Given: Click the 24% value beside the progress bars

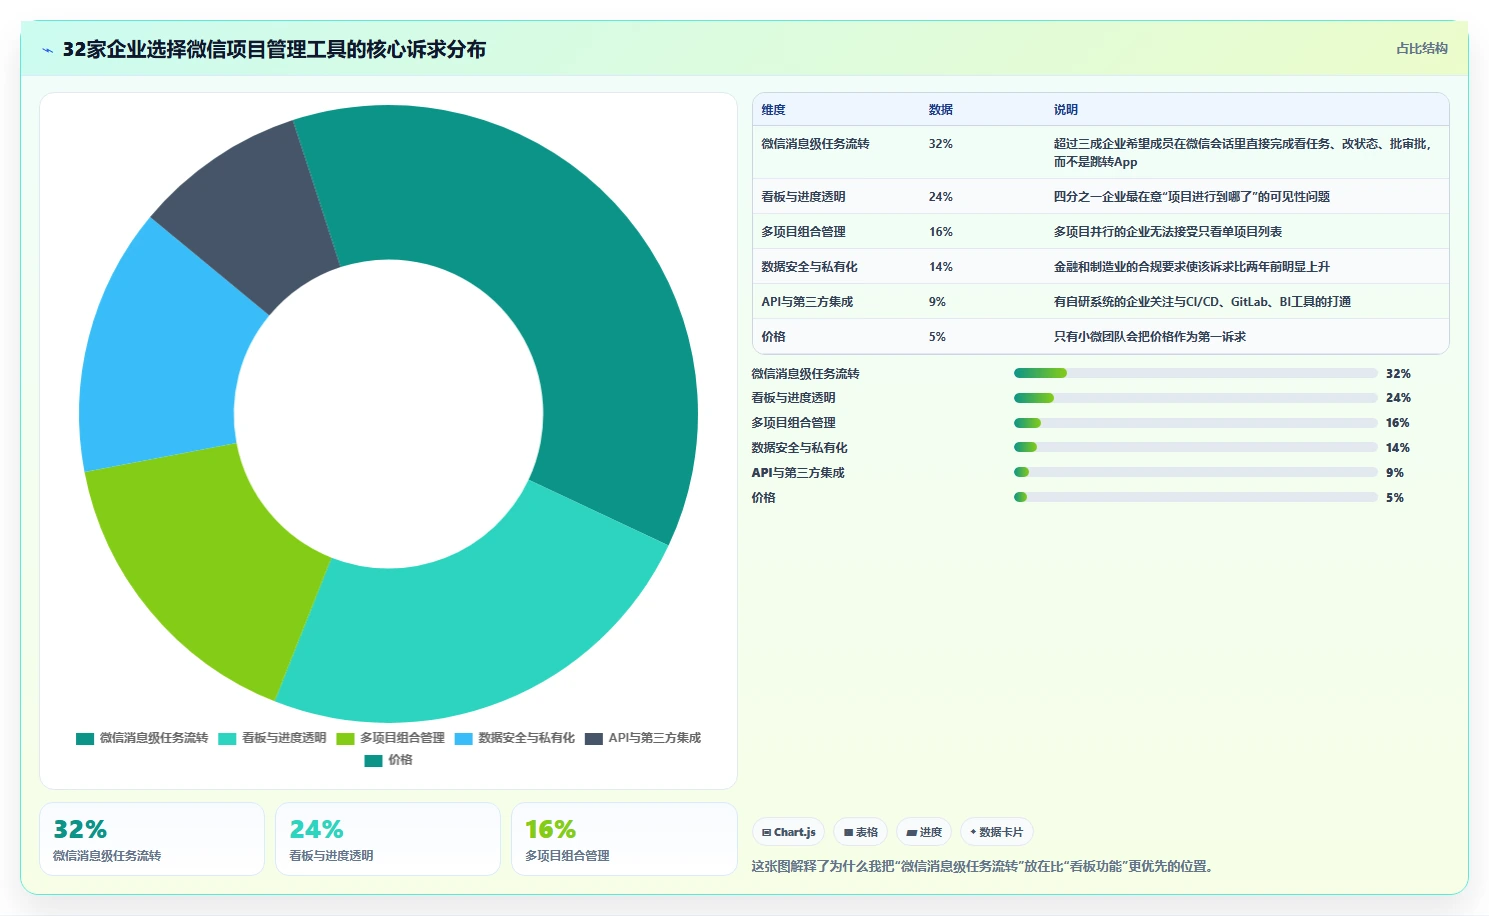Looking at the screenshot, I should [1398, 398].
